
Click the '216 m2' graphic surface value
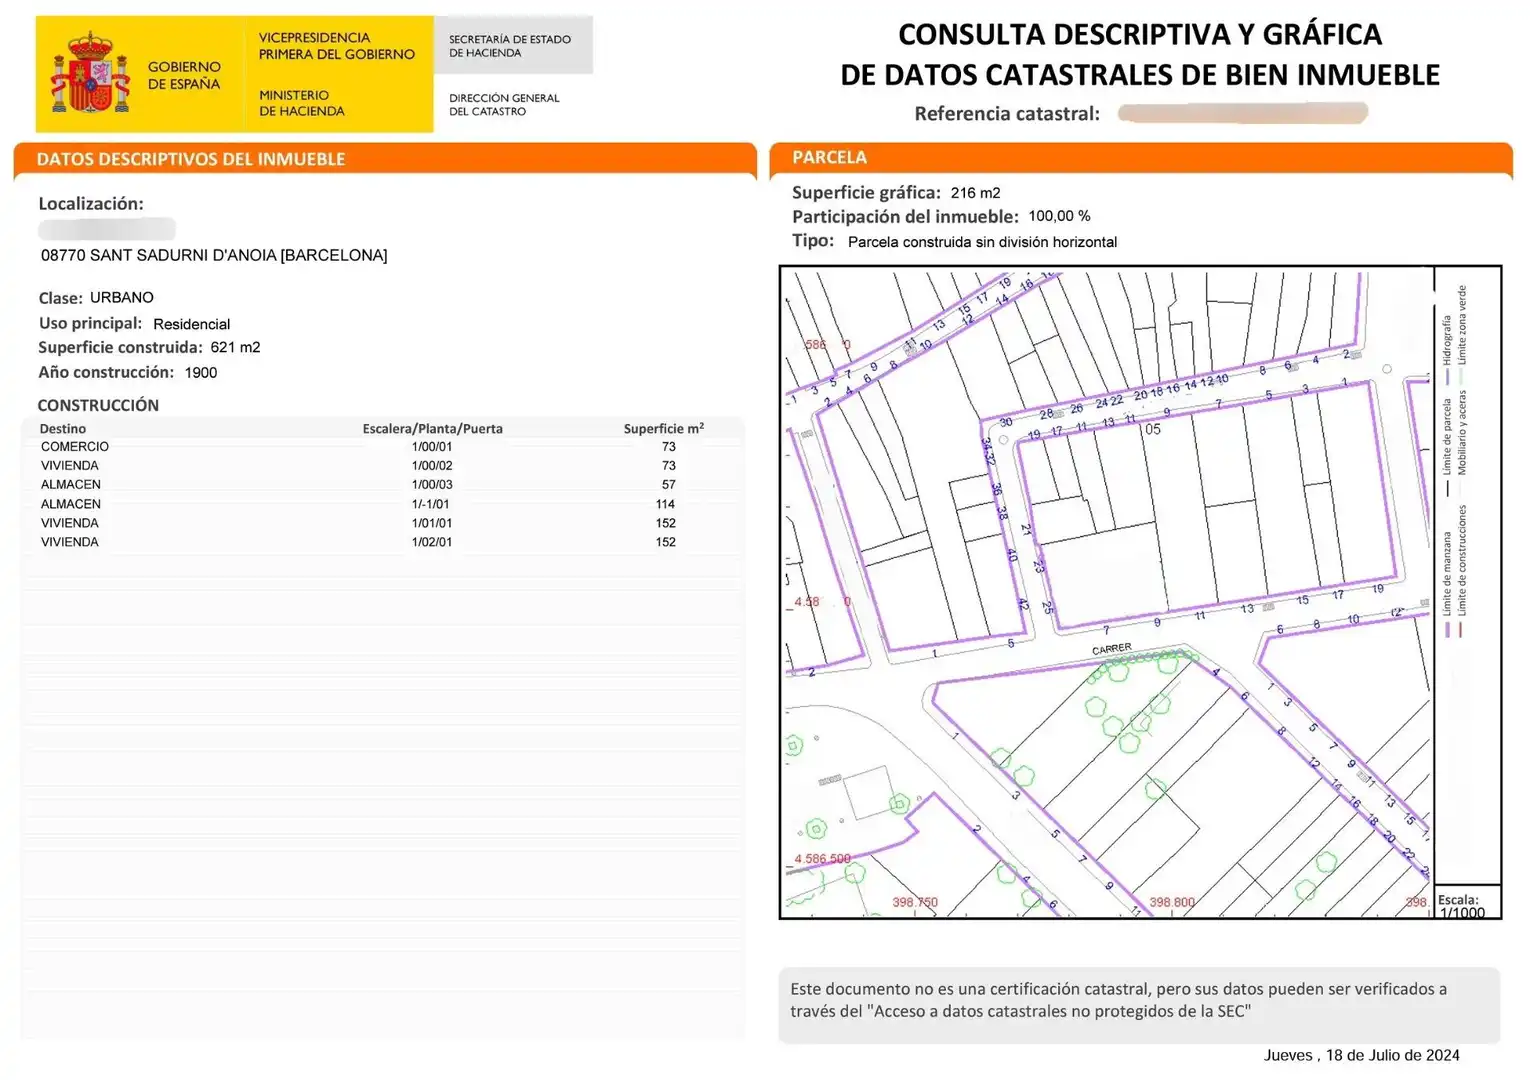tap(976, 193)
